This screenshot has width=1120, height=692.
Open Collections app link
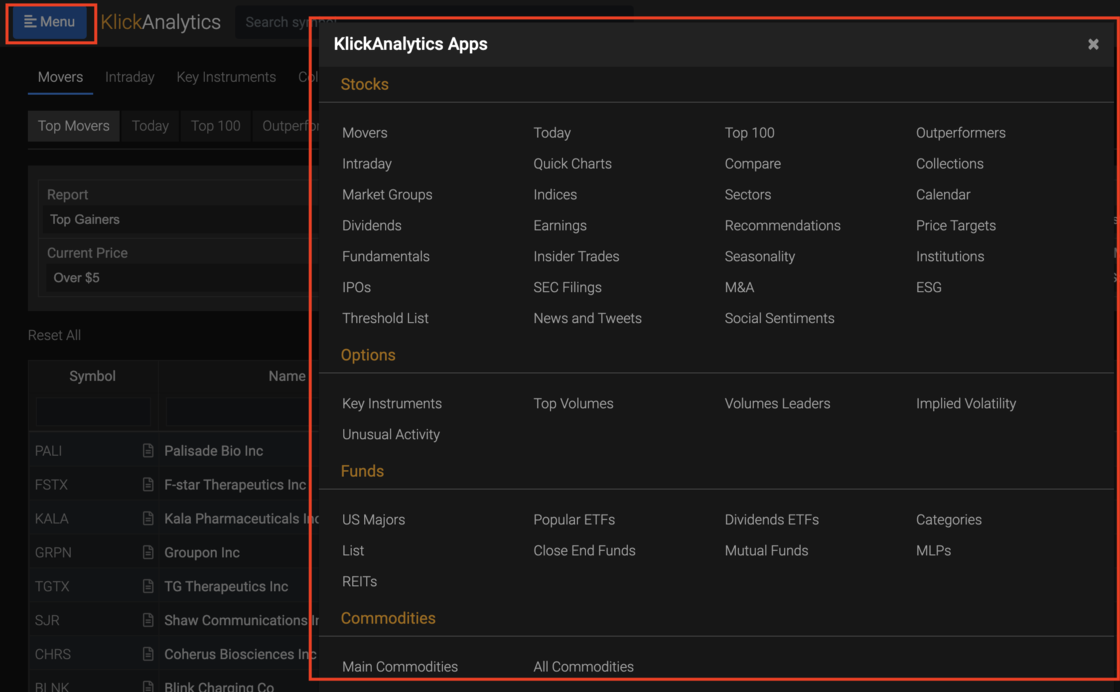click(949, 164)
